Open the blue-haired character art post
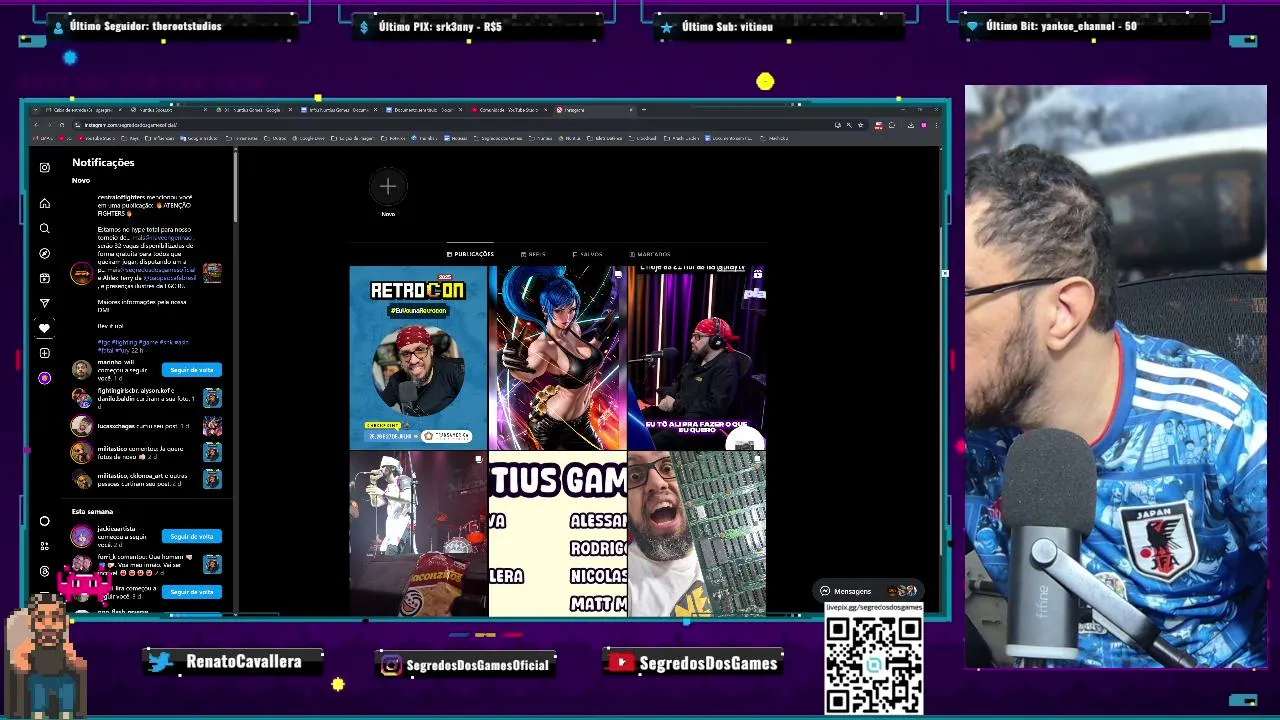Viewport: 1280px width, 720px height. pyautogui.click(x=557, y=357)
